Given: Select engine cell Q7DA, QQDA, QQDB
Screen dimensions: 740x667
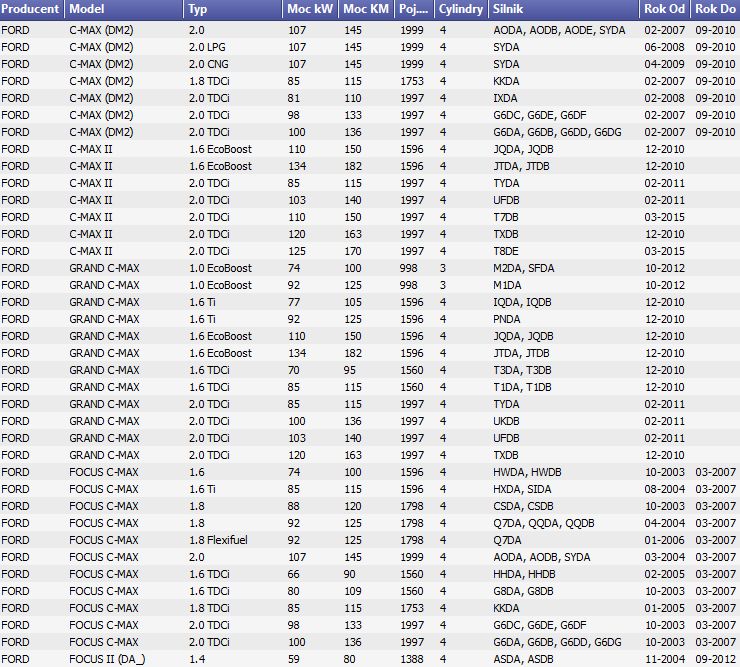Looking at the screenshot, I should 544,523.
